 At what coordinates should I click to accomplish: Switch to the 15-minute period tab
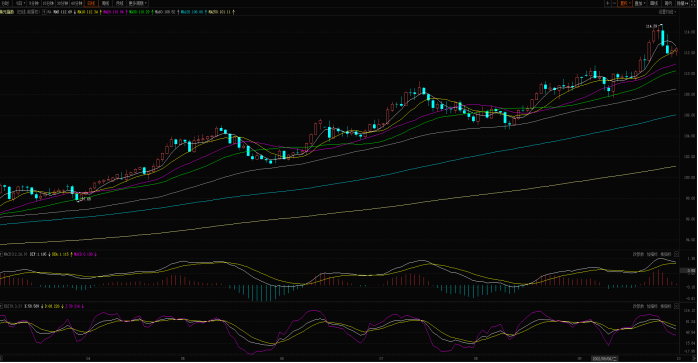coord(48,3)
